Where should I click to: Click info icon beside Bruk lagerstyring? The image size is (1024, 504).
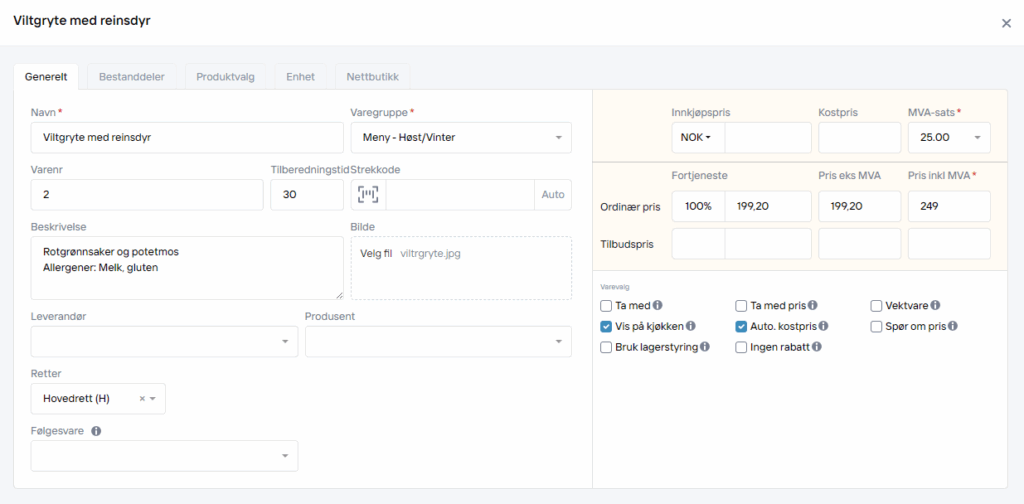(706, 347)
